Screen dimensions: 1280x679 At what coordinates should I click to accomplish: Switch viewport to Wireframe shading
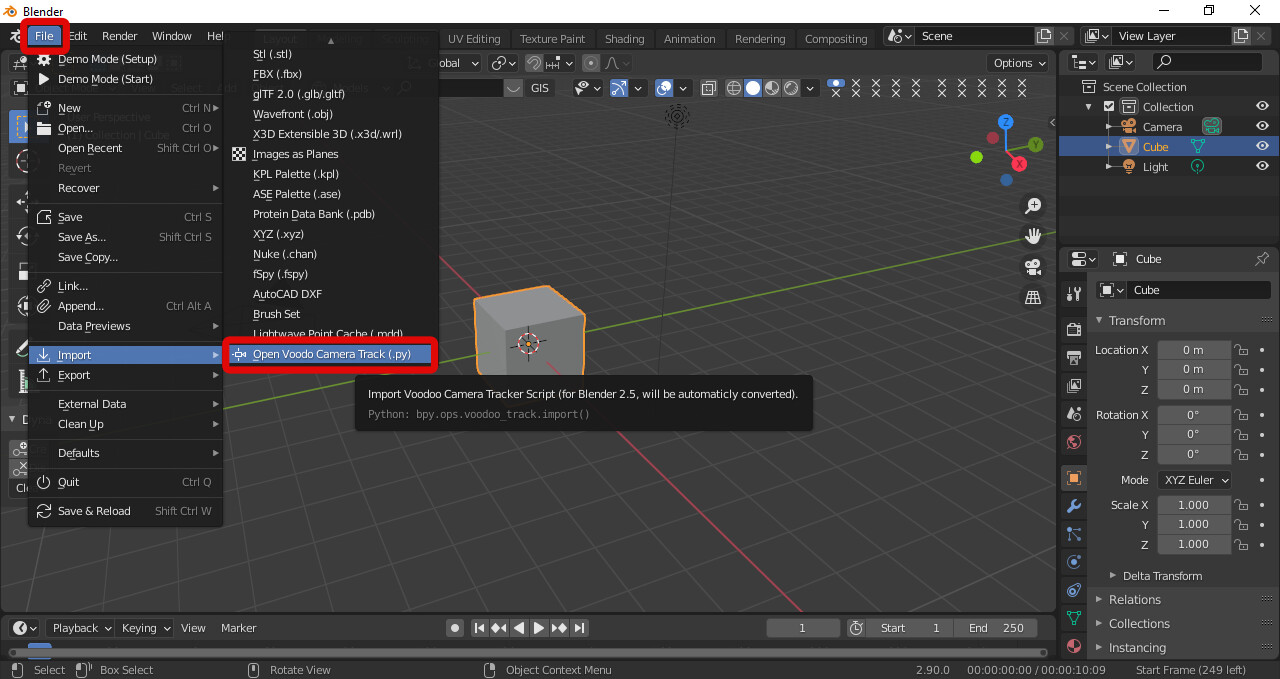[734, 88]
